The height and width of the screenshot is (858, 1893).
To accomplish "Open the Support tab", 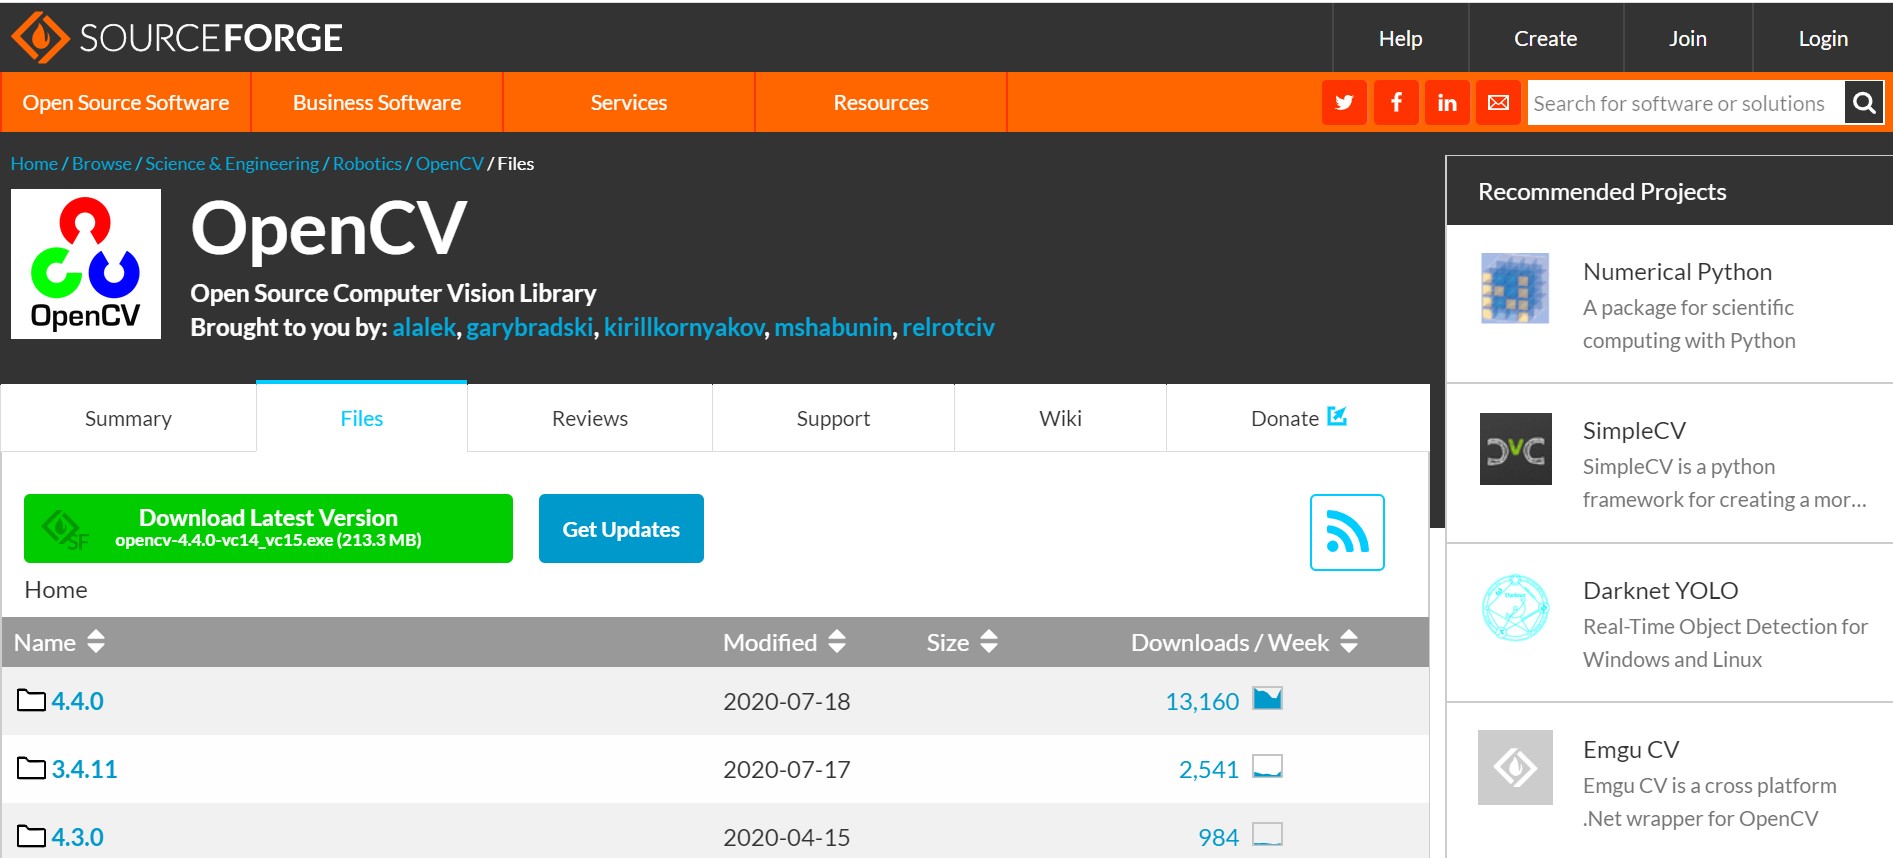I will (x=833, y=418).
